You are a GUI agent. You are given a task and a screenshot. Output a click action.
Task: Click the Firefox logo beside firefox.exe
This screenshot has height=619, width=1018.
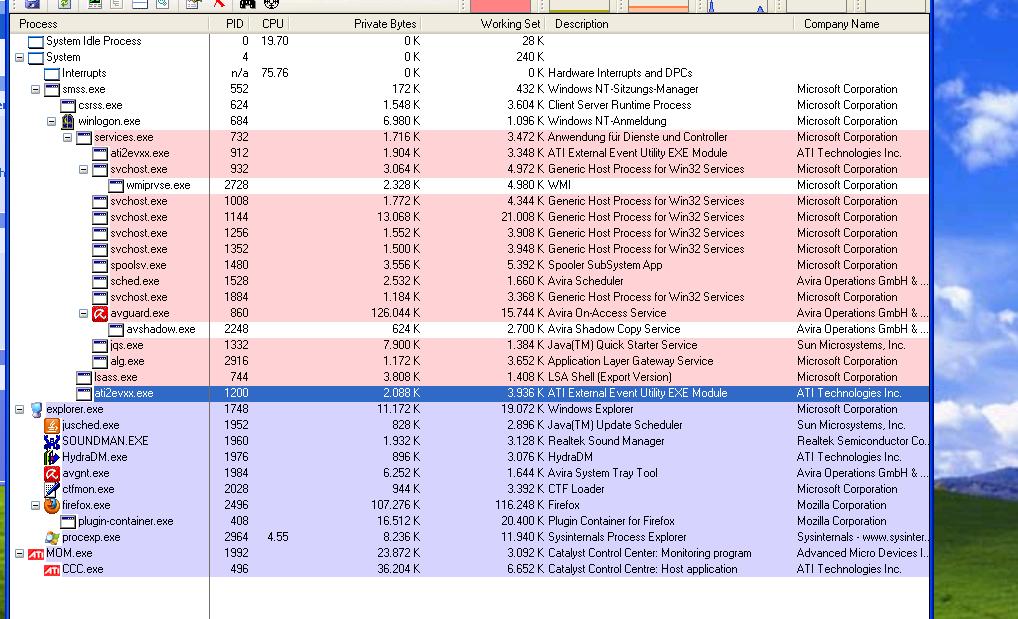coord(52,505)
